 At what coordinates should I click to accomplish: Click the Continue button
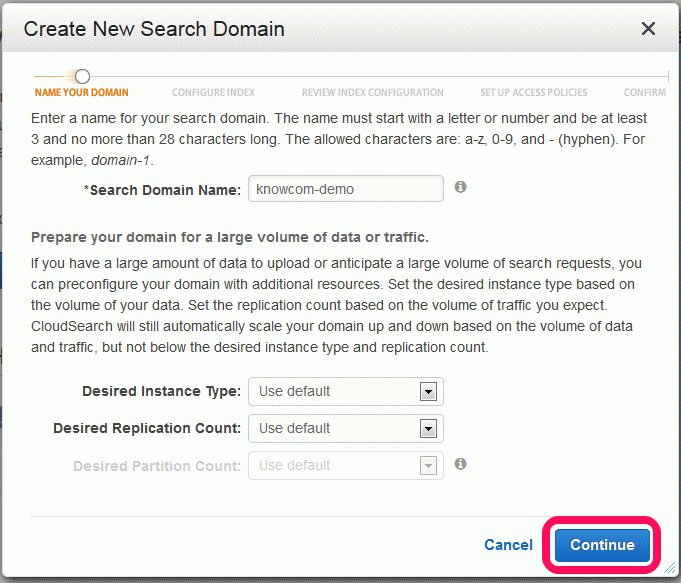coord(602,545)
